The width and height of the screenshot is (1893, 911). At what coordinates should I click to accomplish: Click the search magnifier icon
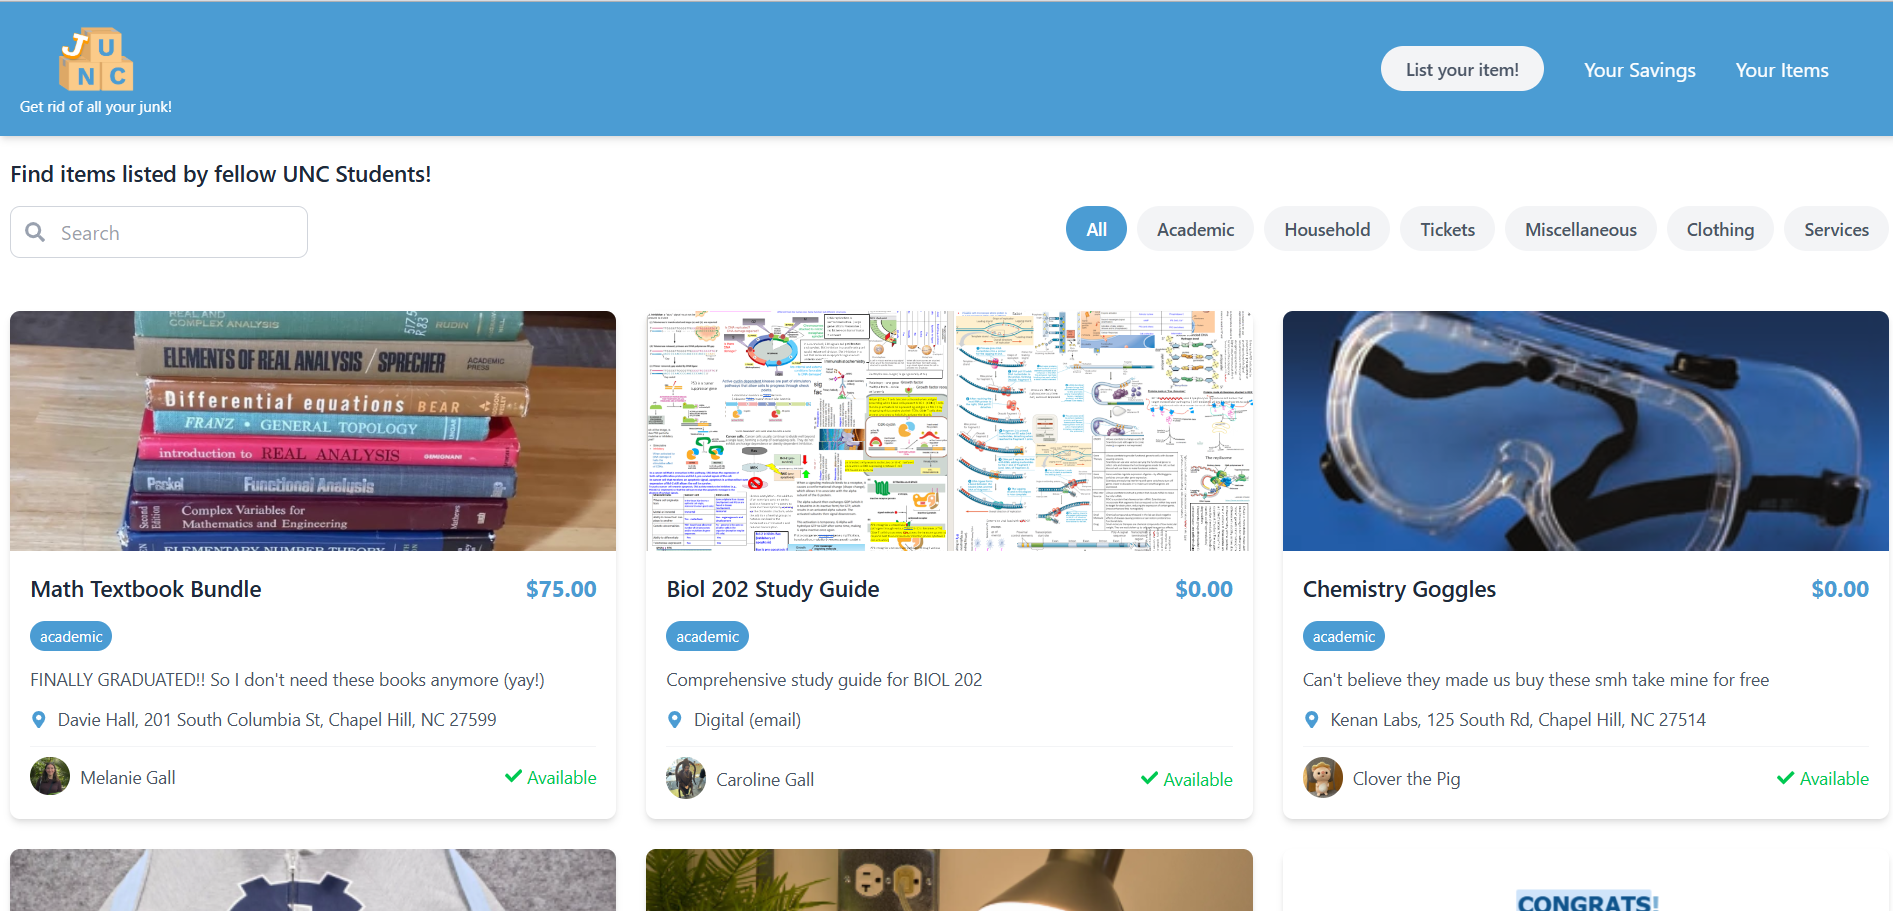[35, 232]
